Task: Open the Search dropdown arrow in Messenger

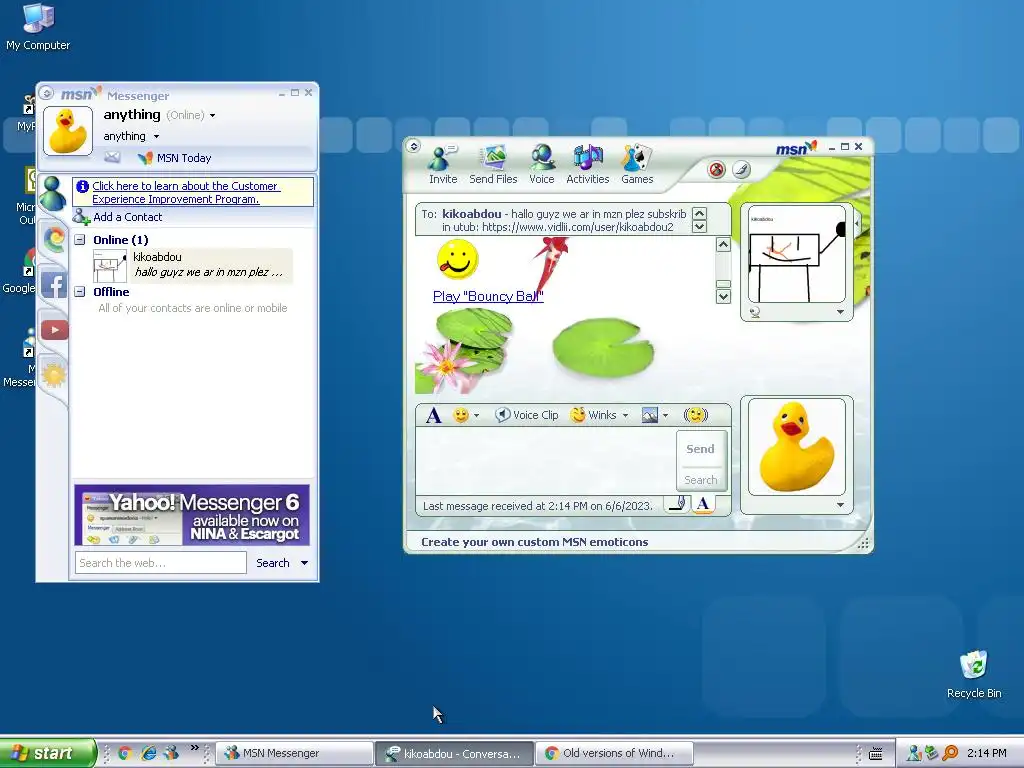Action: pos(304,563)
